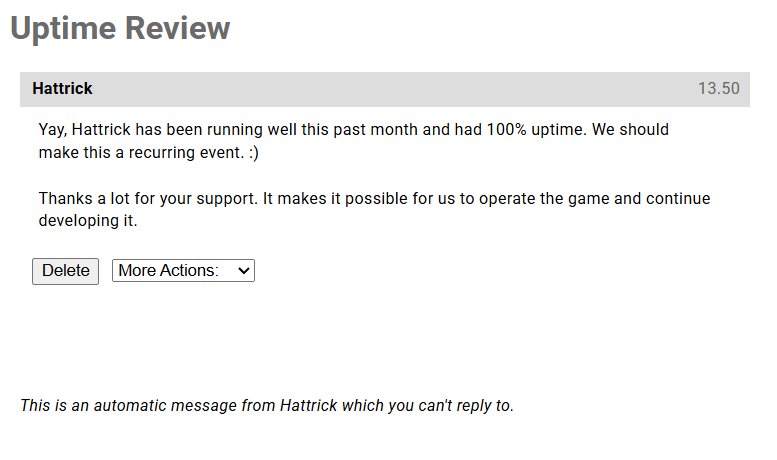Click the Uptime Review heading
The width and height of the screenshot is (777, 460).
(120, 28)
